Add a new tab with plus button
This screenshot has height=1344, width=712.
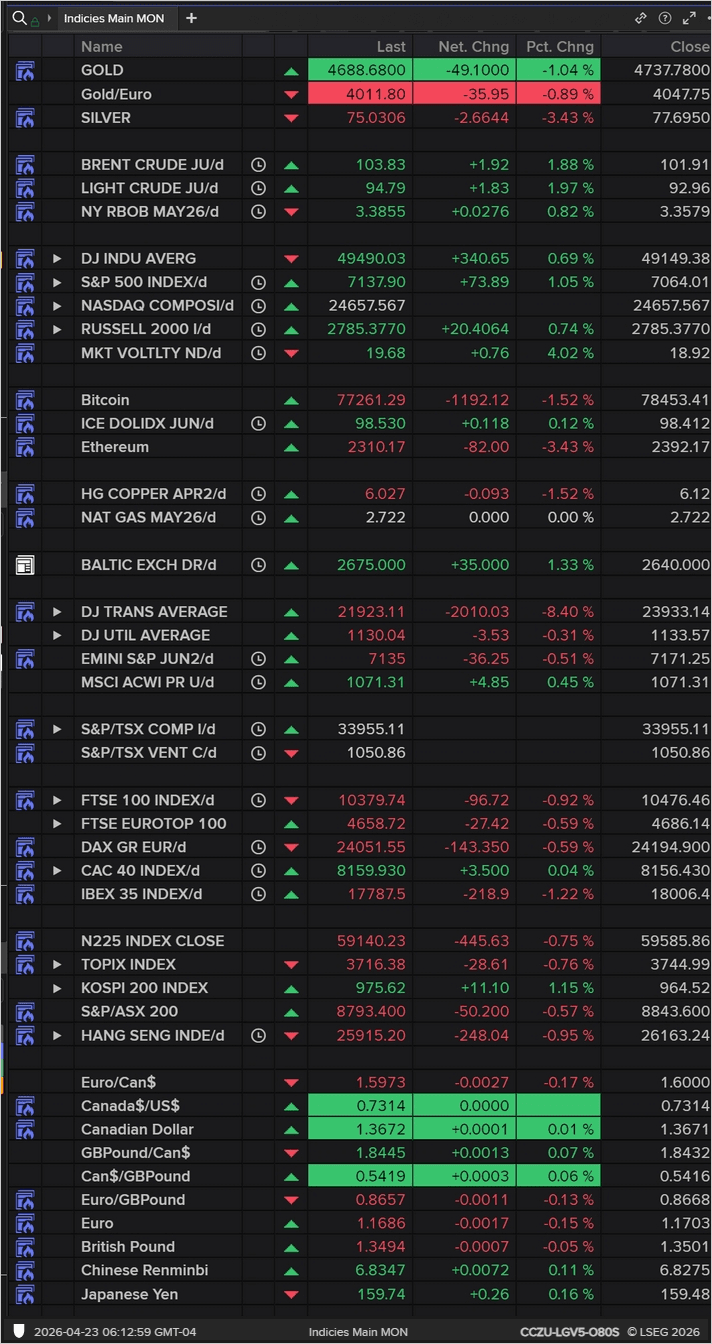pyautogui.click(x=192, y=18)
